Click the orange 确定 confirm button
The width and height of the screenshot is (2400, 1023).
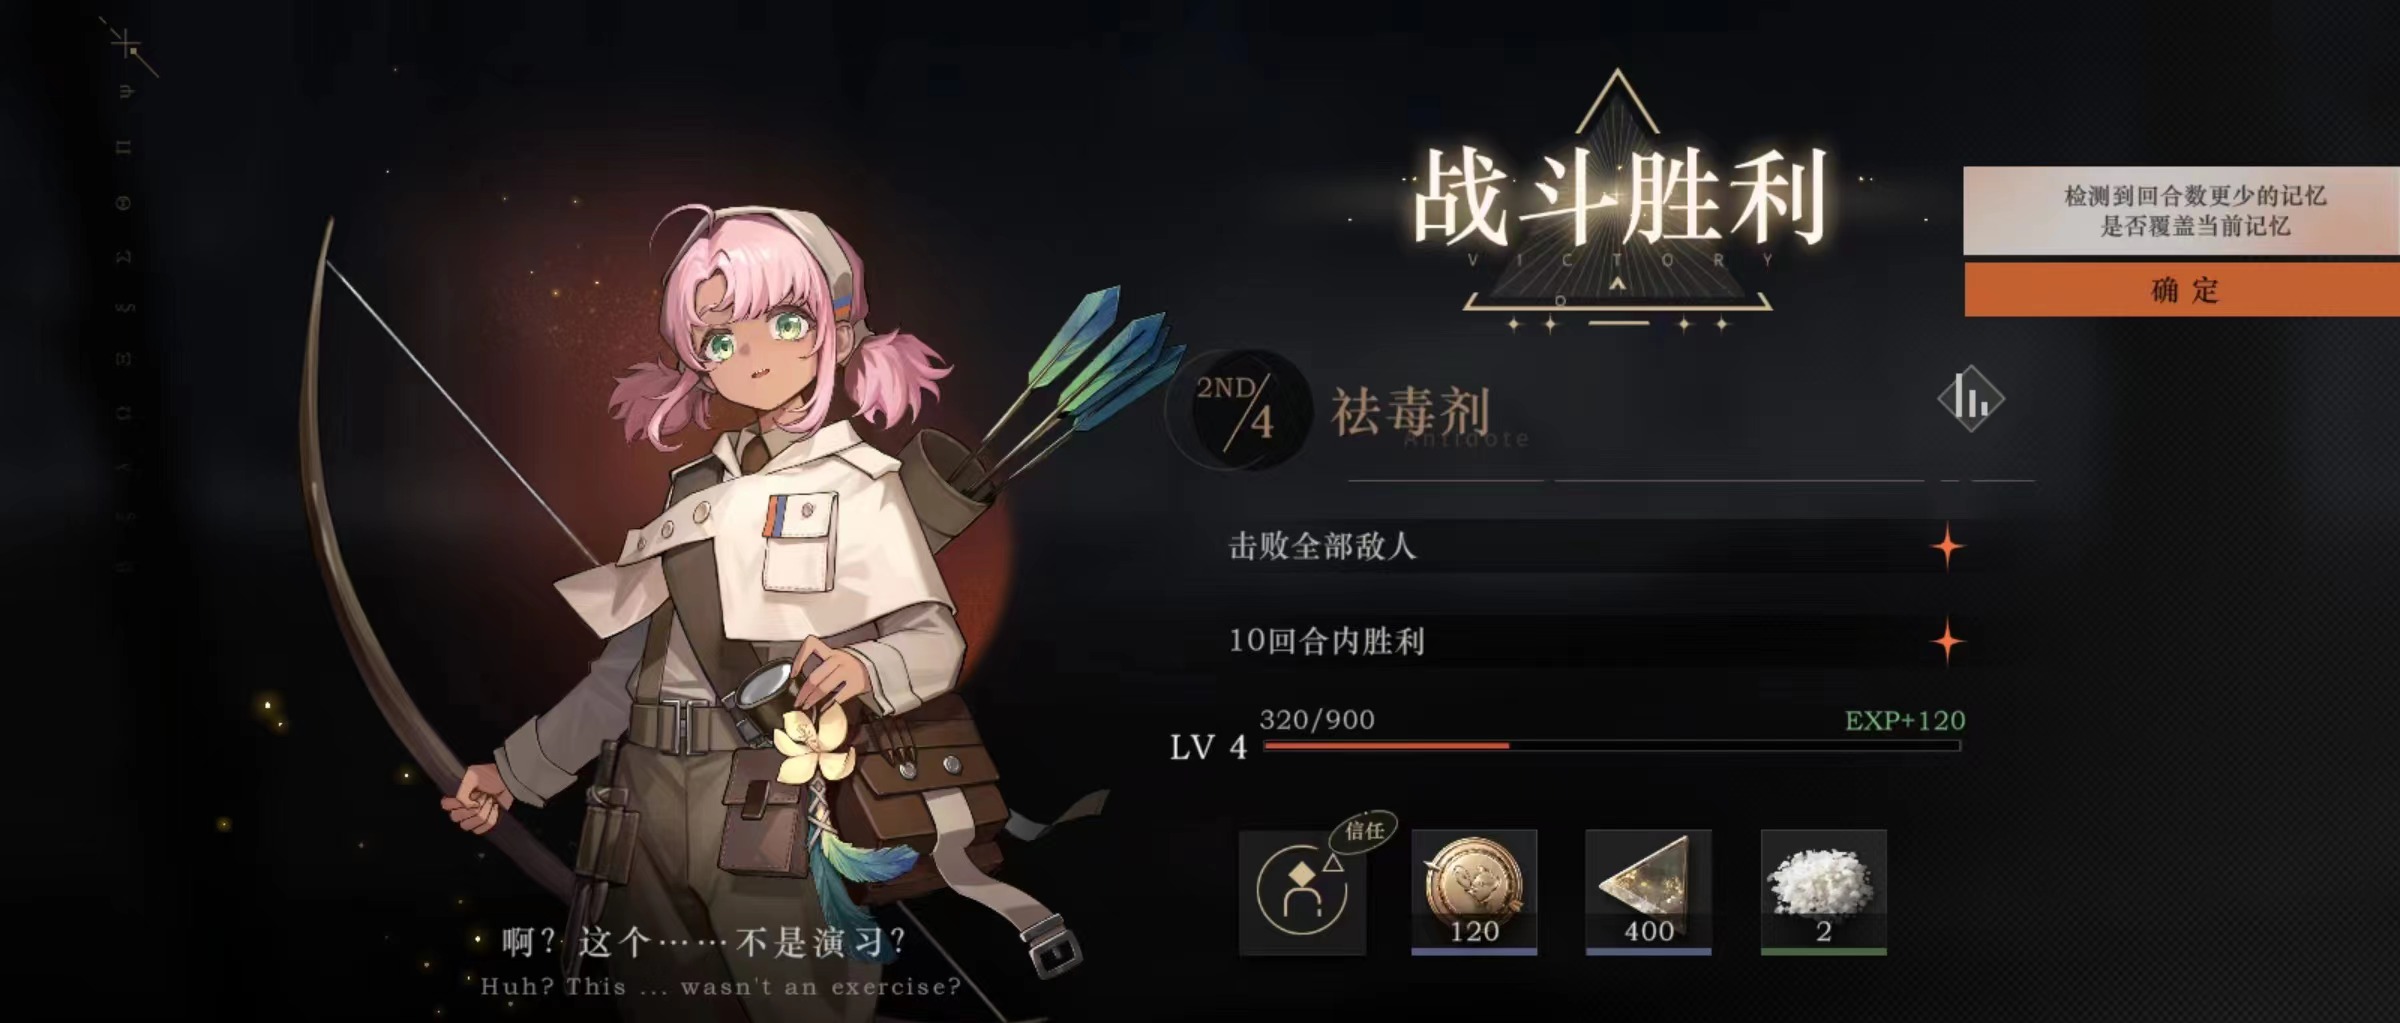(x=2182, y=290)
